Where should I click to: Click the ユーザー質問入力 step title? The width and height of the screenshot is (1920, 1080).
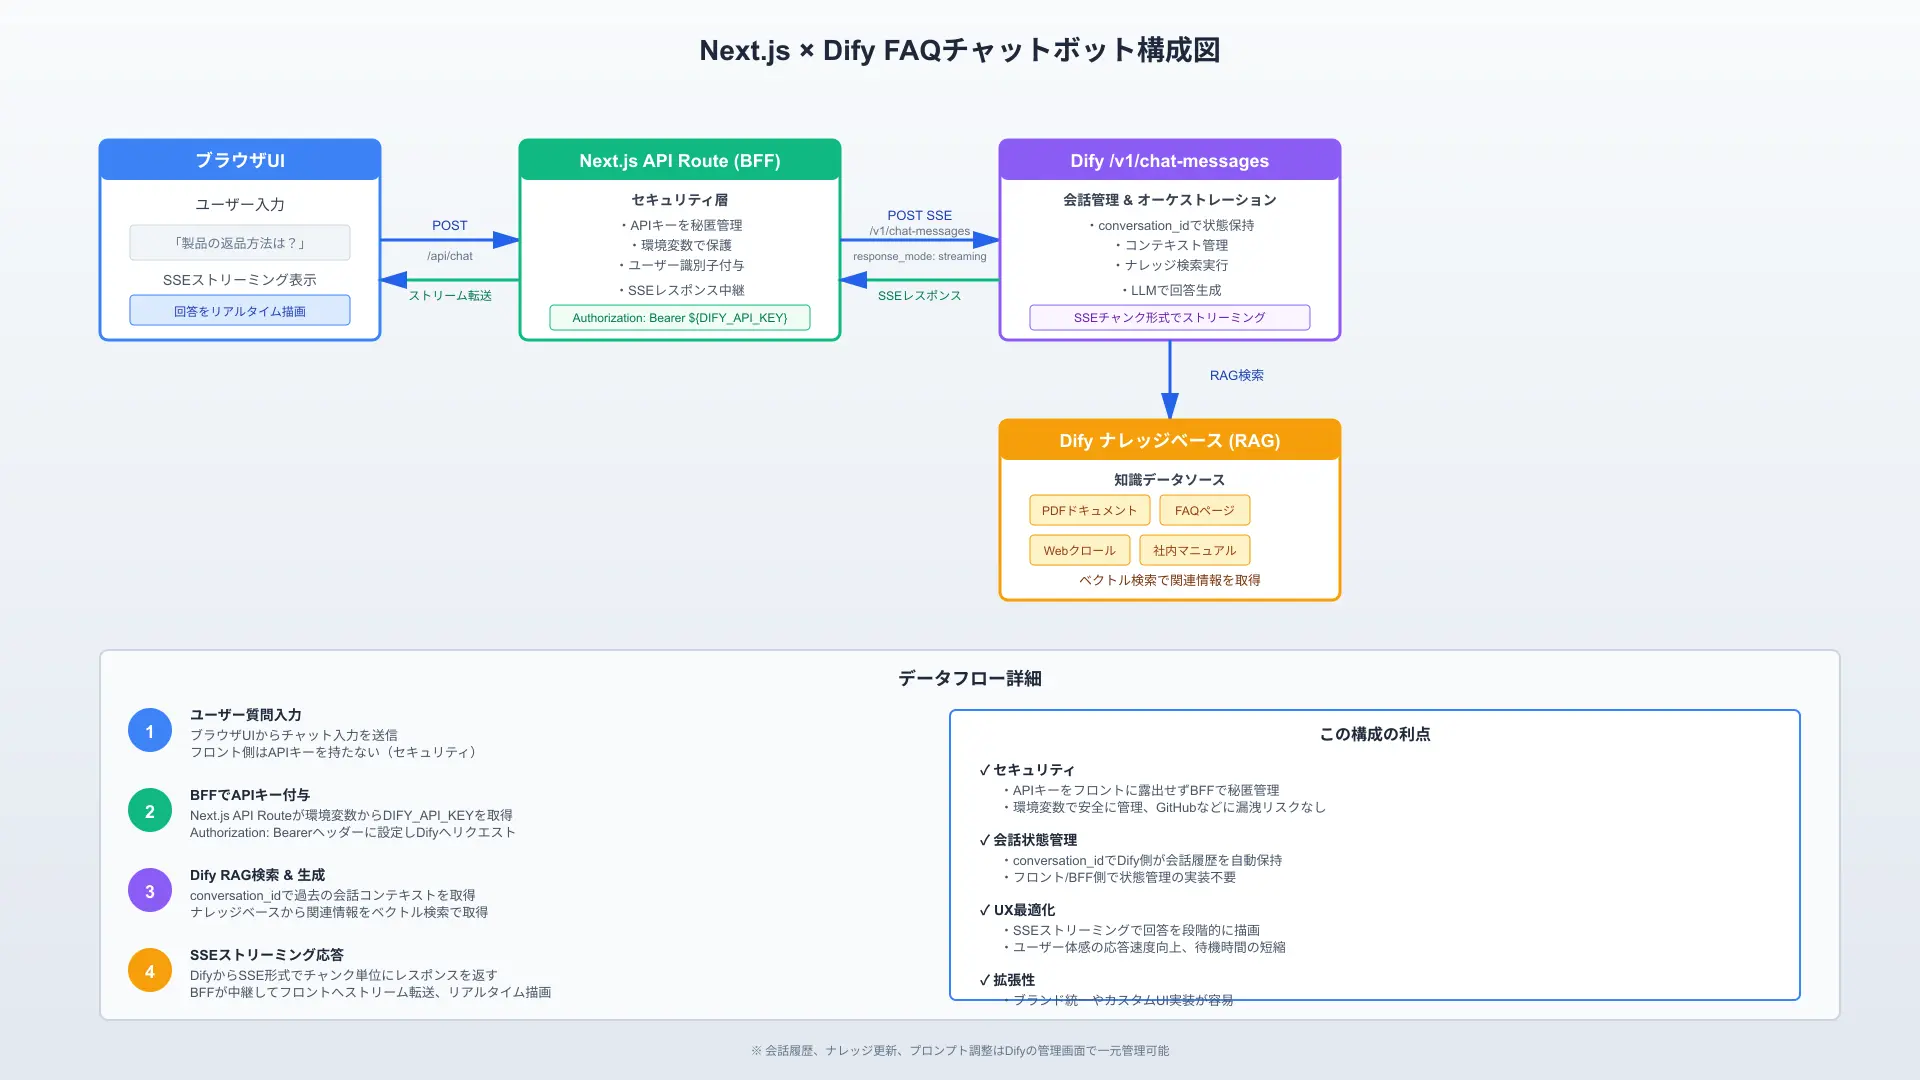coord(246,715)
